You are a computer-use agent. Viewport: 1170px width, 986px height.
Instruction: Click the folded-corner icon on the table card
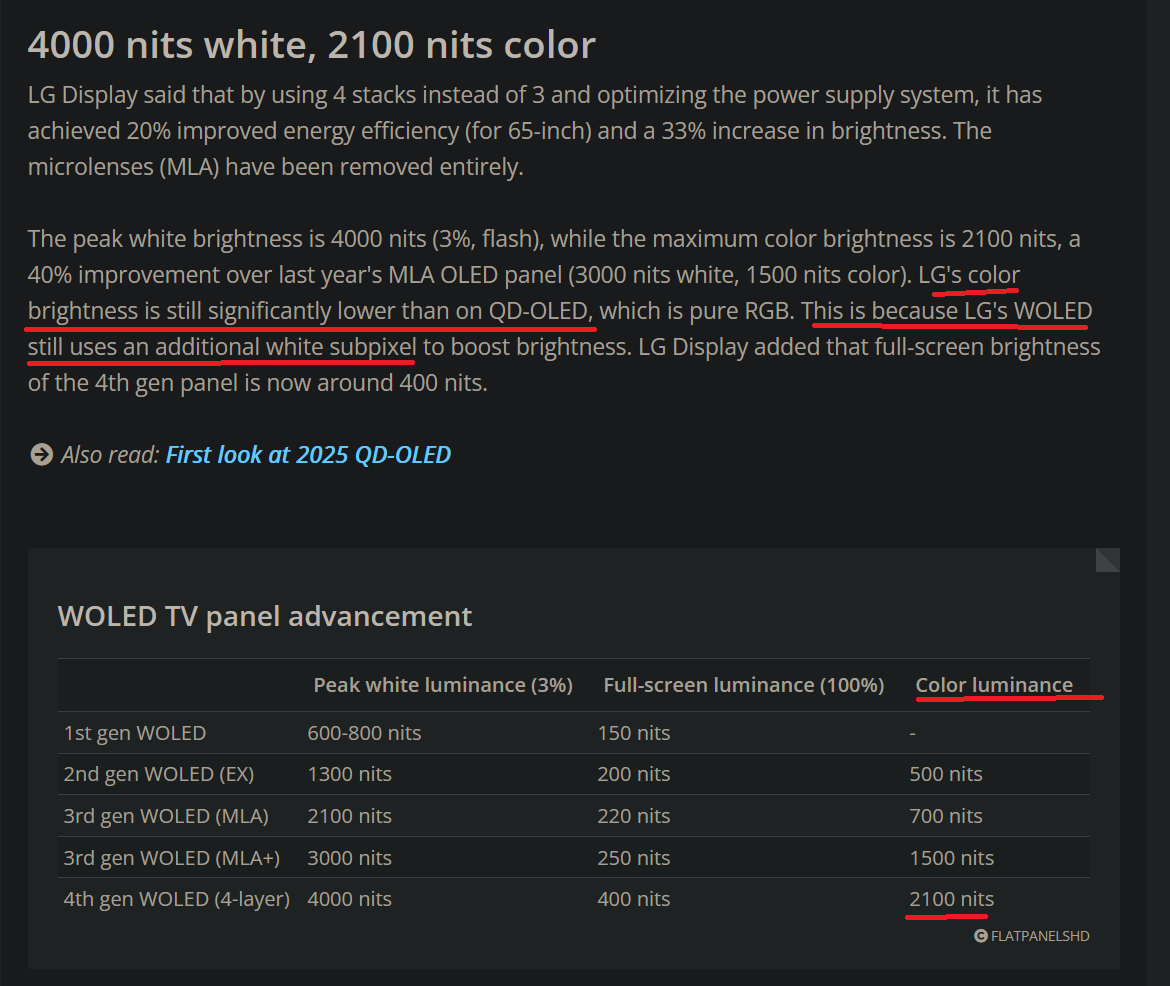point(1107,560)
